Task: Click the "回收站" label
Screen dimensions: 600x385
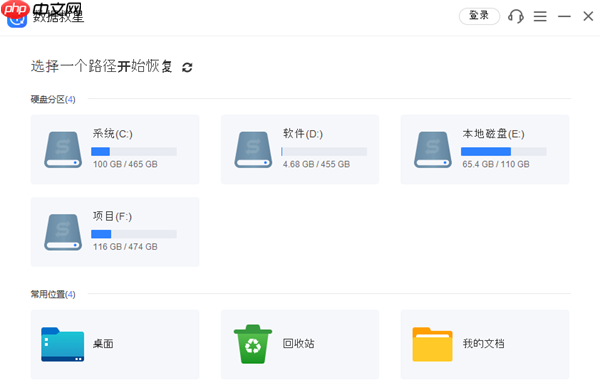Action: [298, 344]
